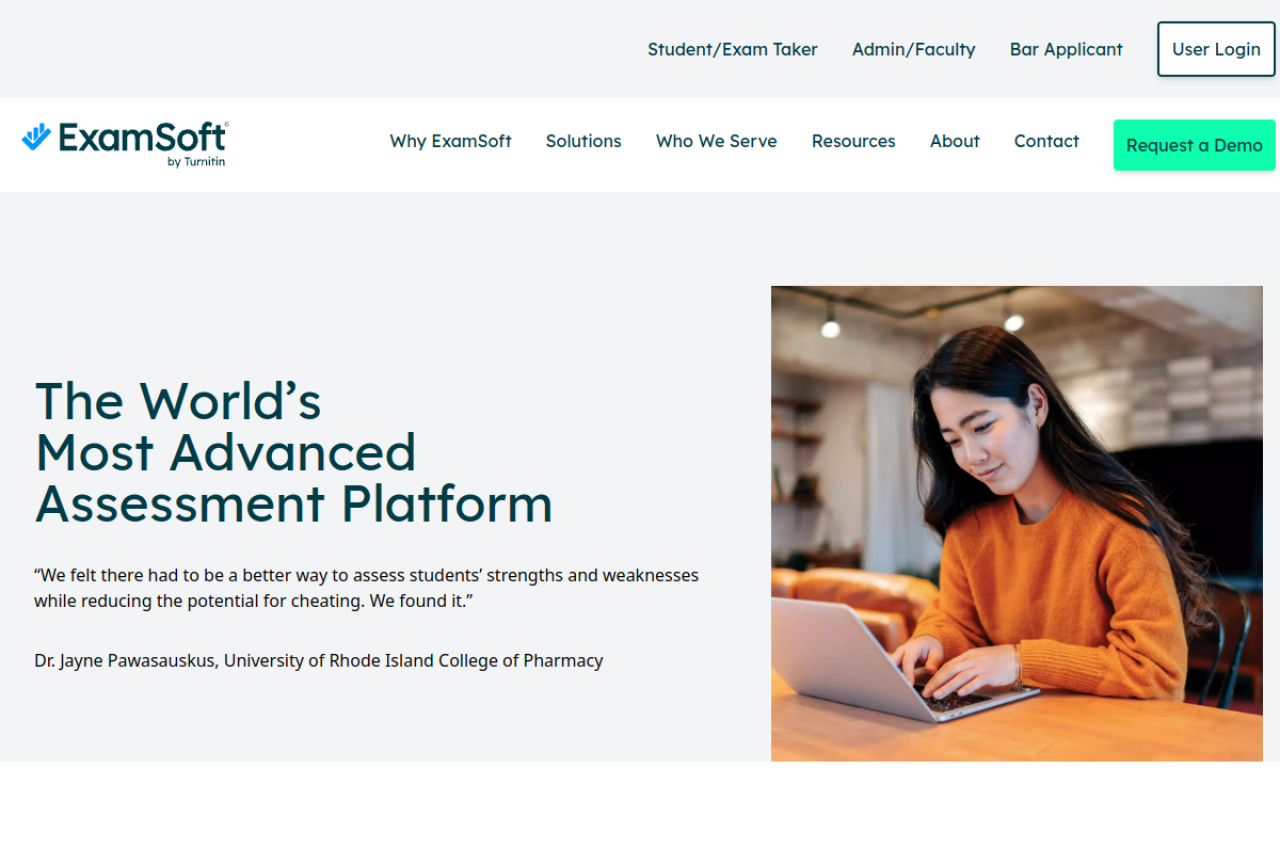Click the "Most Advanced Assessment Platform" headline
The height and width of the screenshot is (853, 1280).
(x=293, y=478)
